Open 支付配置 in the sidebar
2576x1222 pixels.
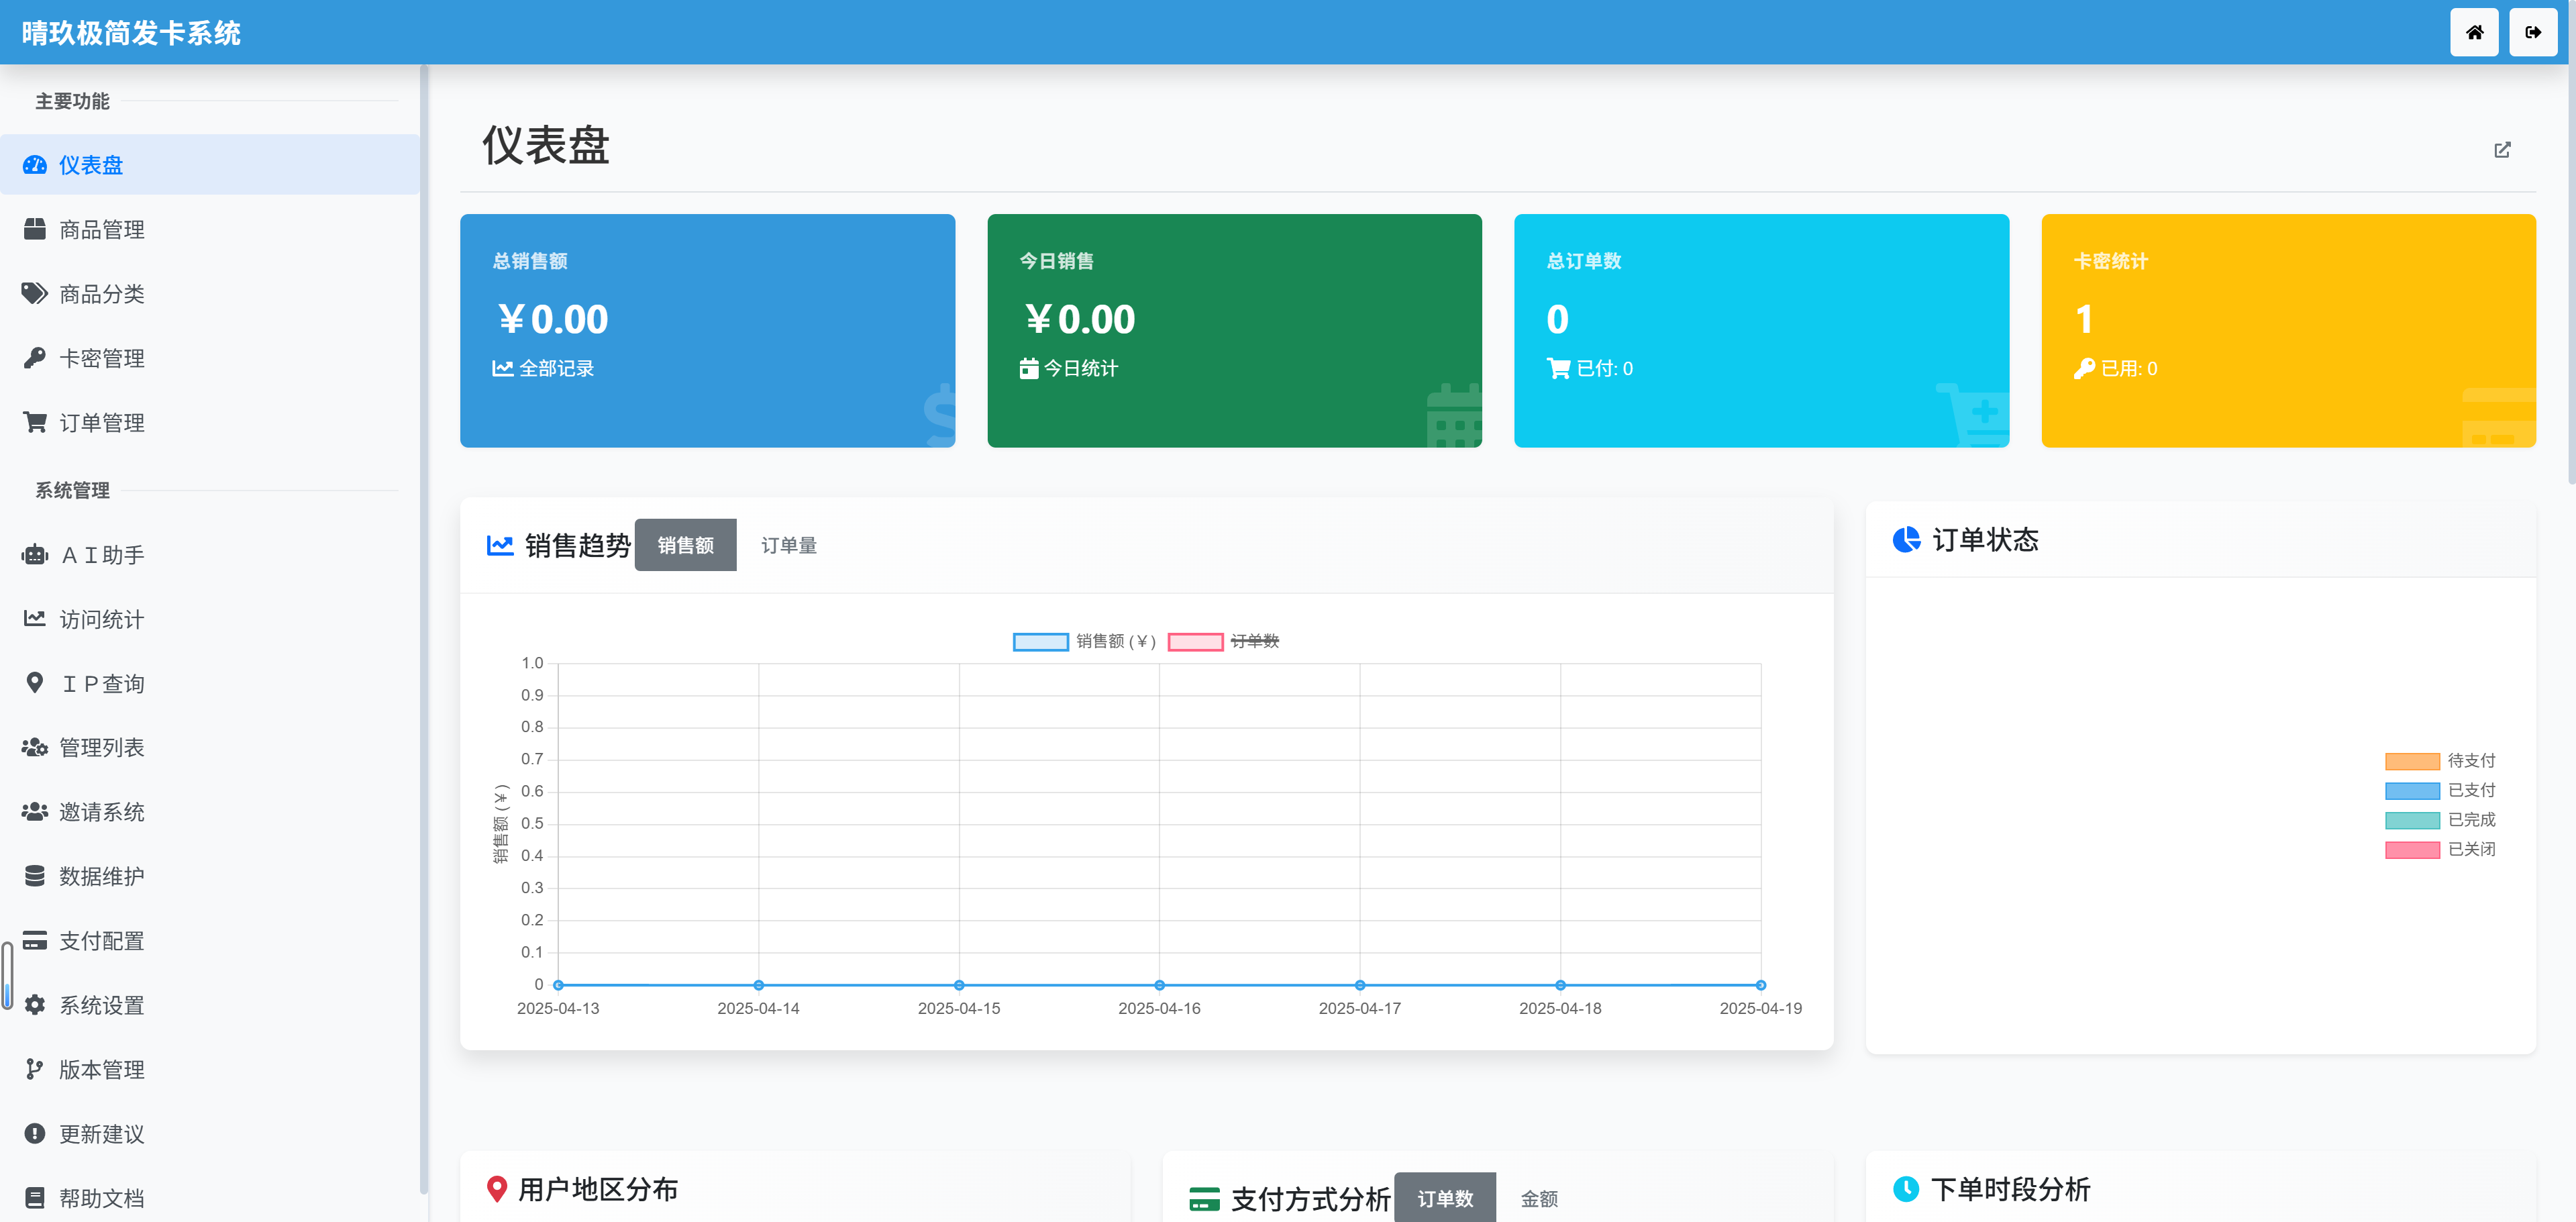coord(101,940)
